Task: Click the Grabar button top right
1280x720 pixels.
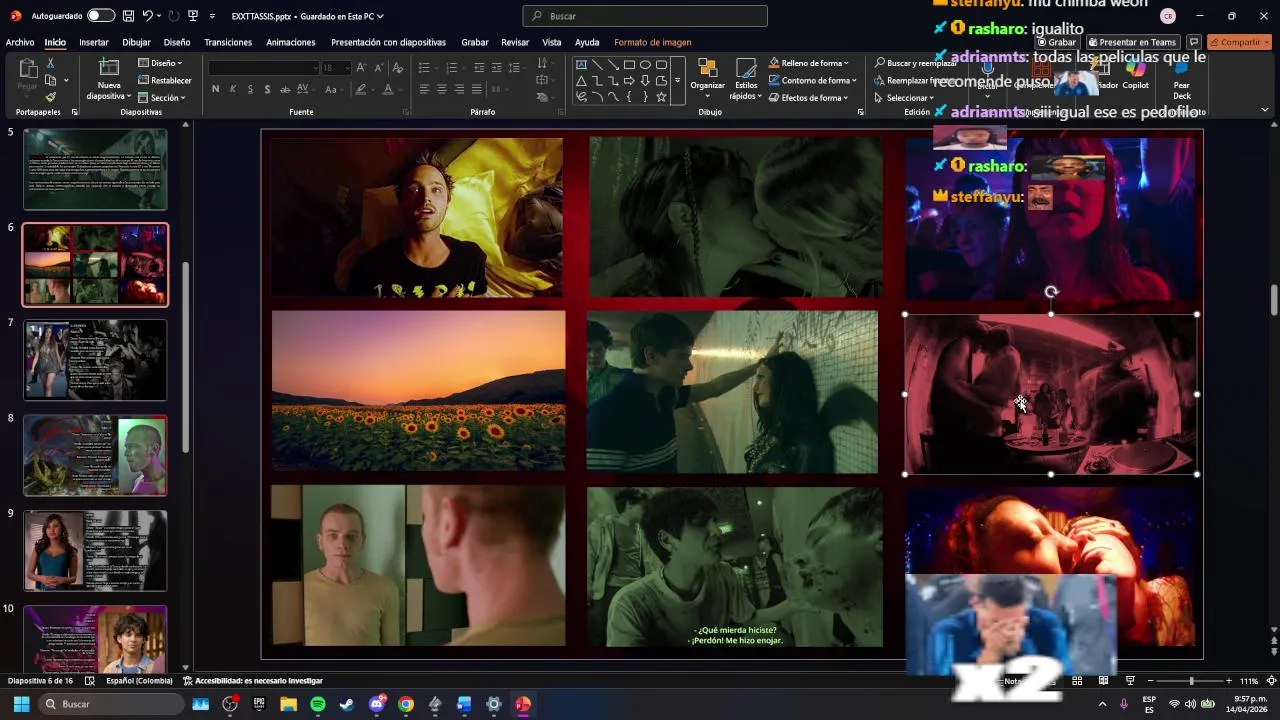Action: [x=1056, y=42]
